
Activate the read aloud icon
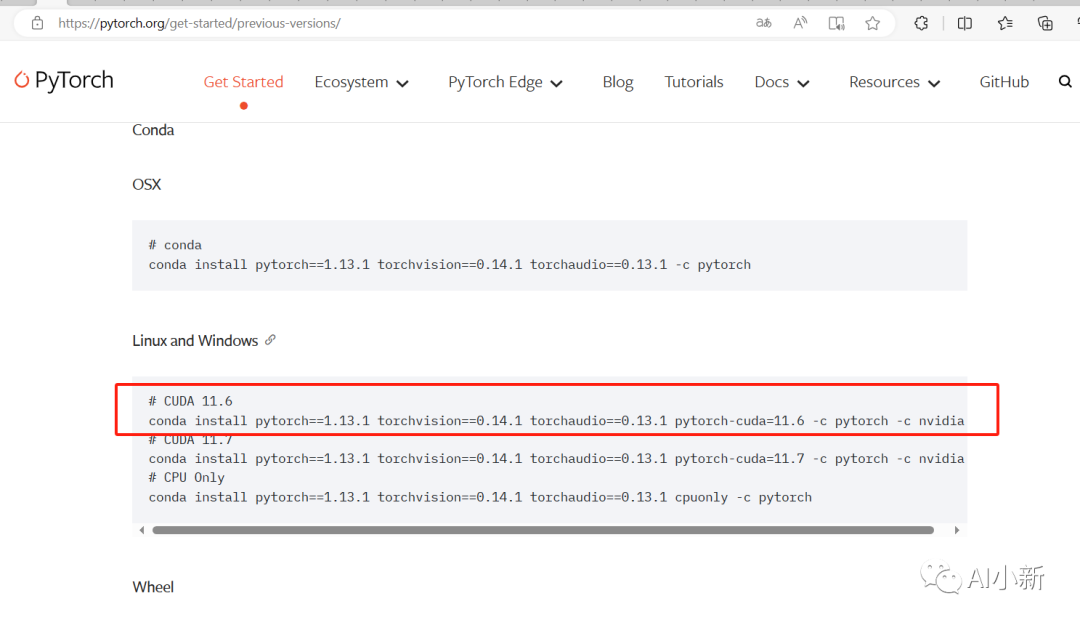800,23
